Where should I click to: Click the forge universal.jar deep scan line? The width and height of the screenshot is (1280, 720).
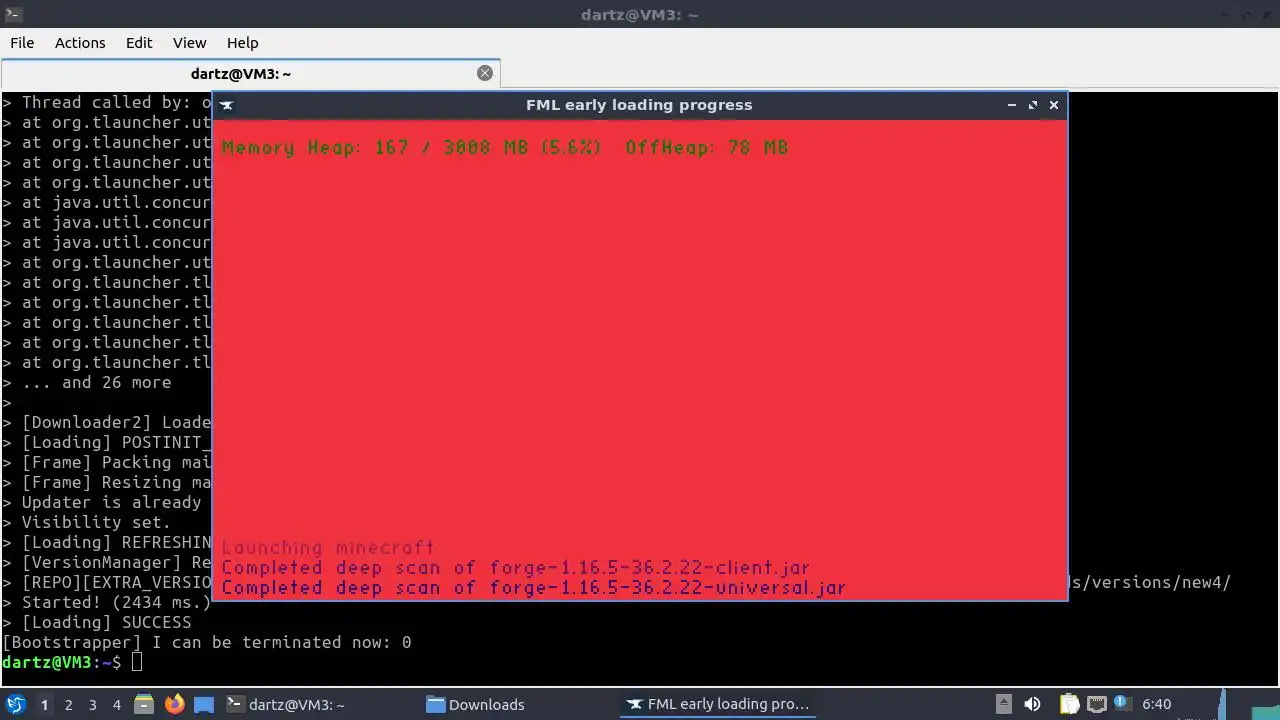coord(534,588)
